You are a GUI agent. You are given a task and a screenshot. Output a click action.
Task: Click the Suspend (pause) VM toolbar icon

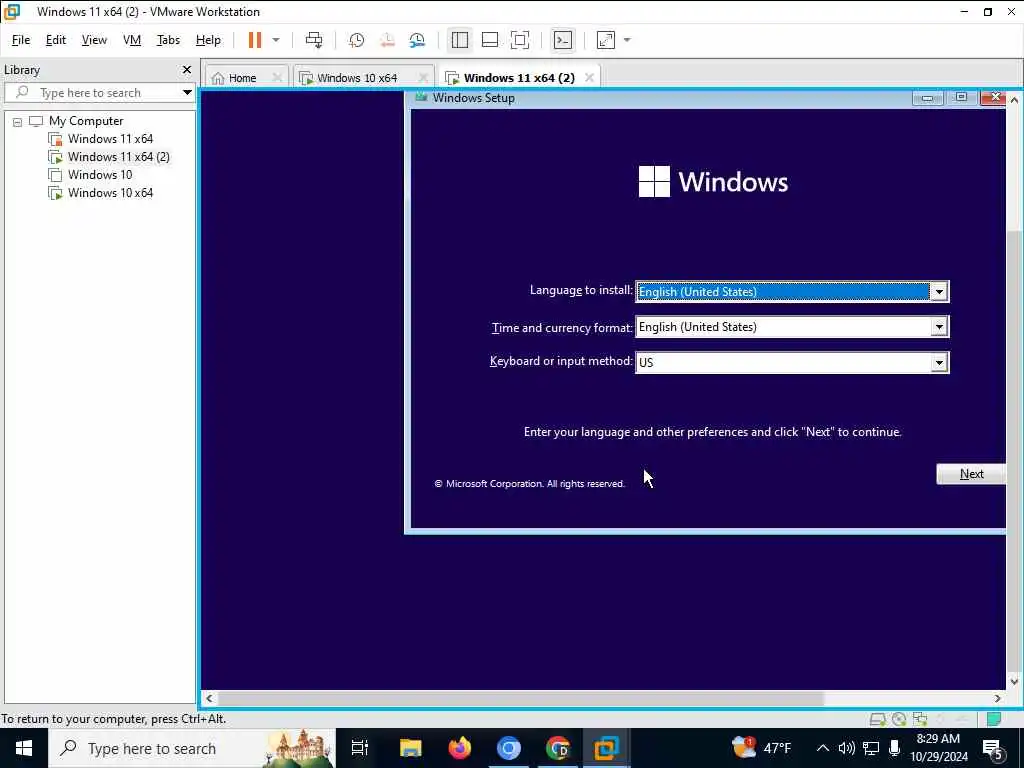tap(255, 40)
